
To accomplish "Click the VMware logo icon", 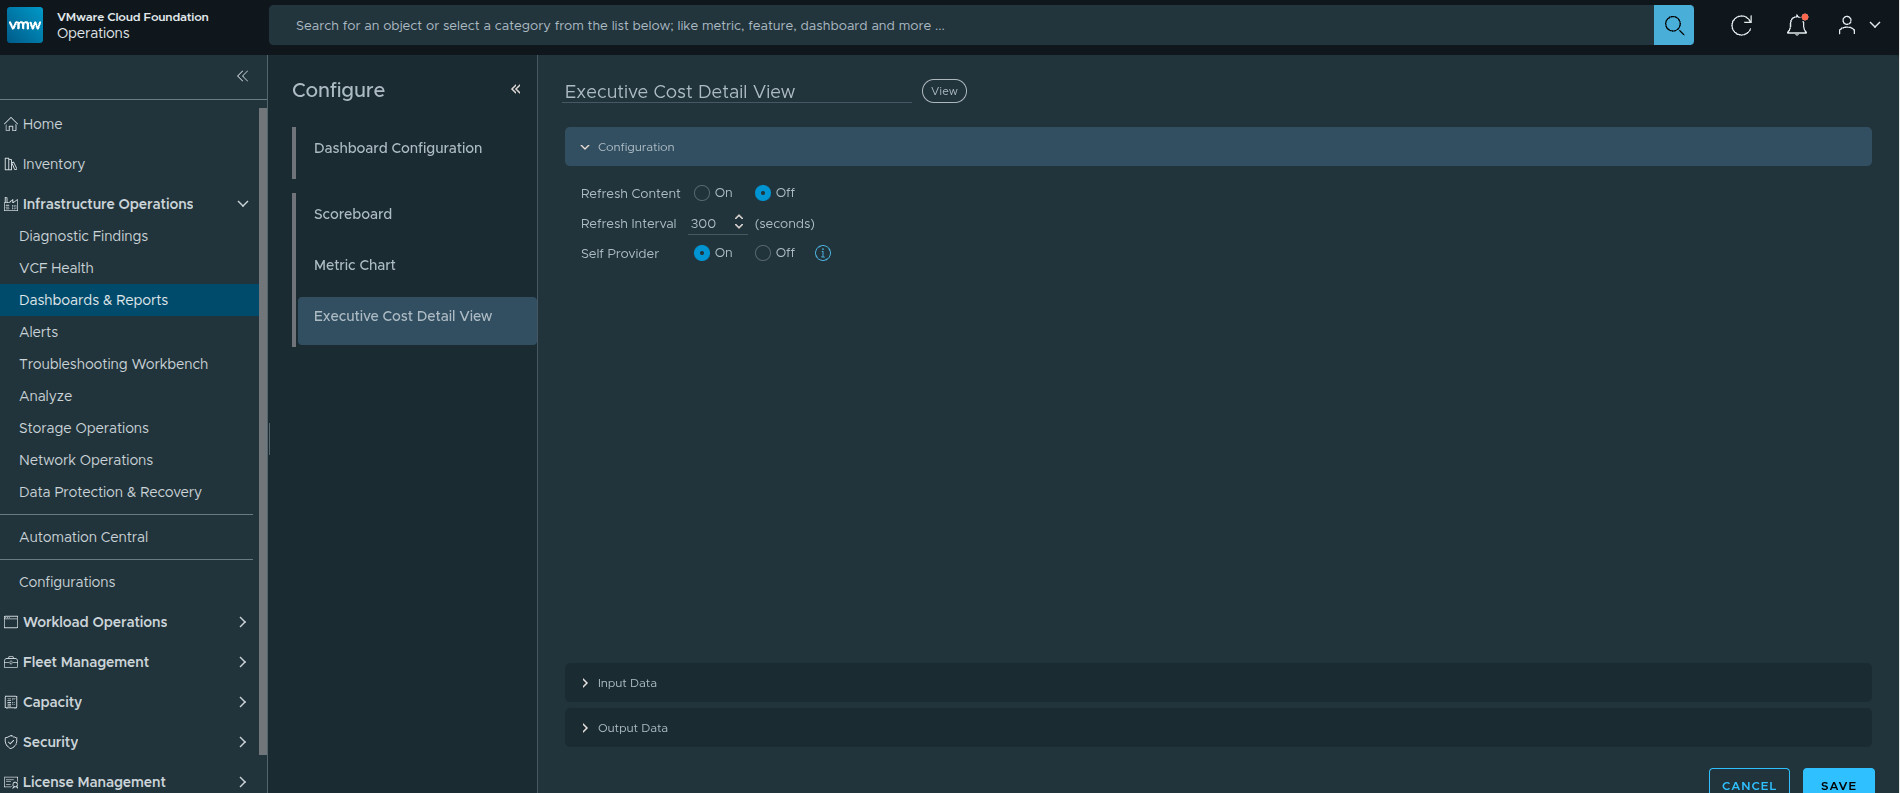I will coord(25,25).
